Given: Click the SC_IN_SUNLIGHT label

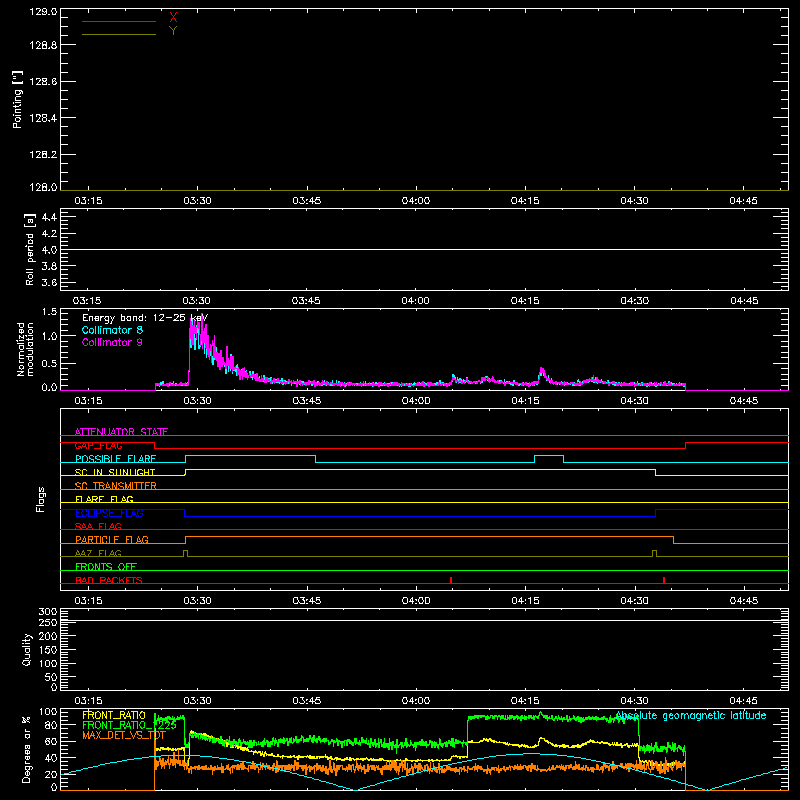Looking at the screenshot, I should pyautogui.click(x=115, y=472).
